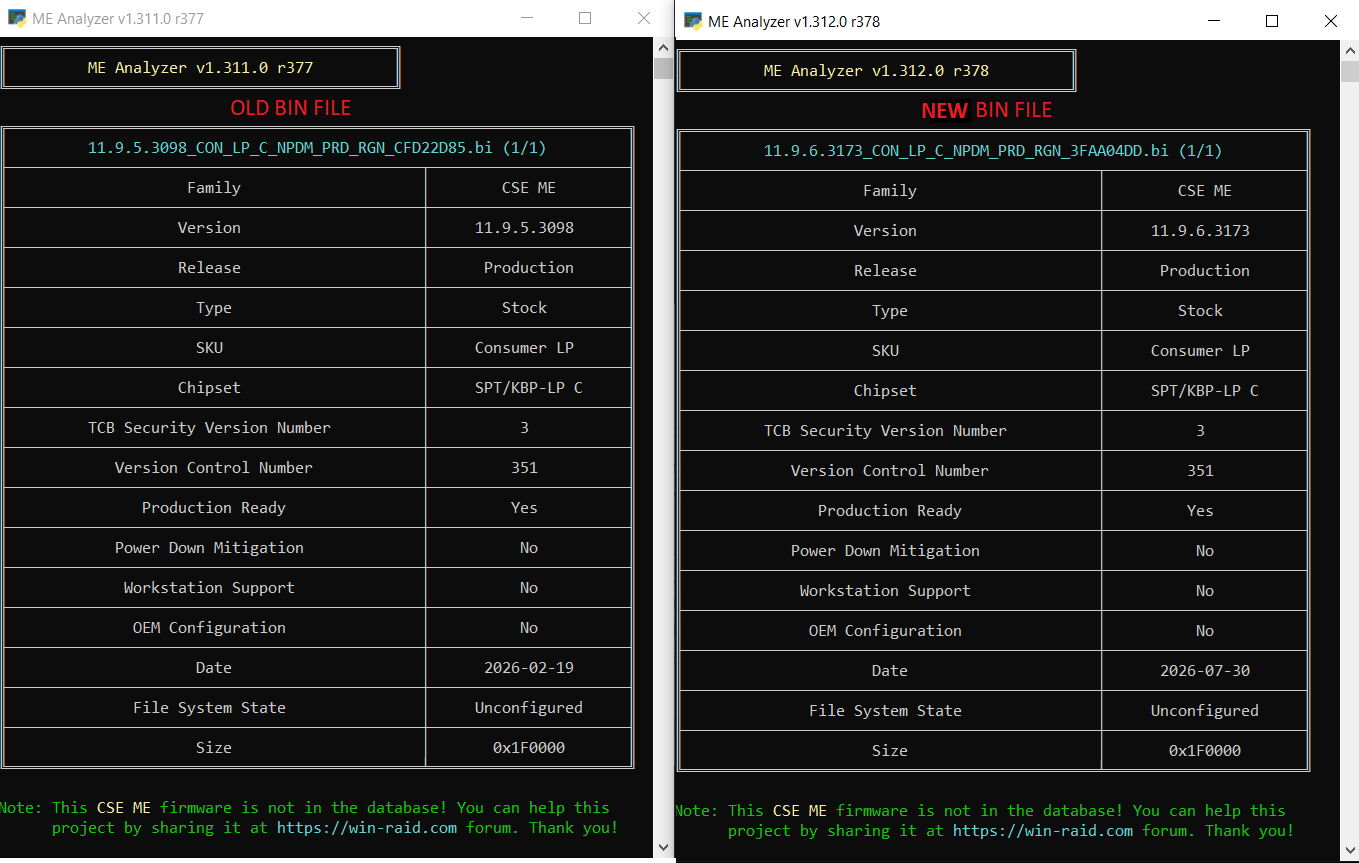The width and height of the screenshot is (1359, 863).
Task: Open the win-raid.com link in right window
Action: (x=1043, y=830)
